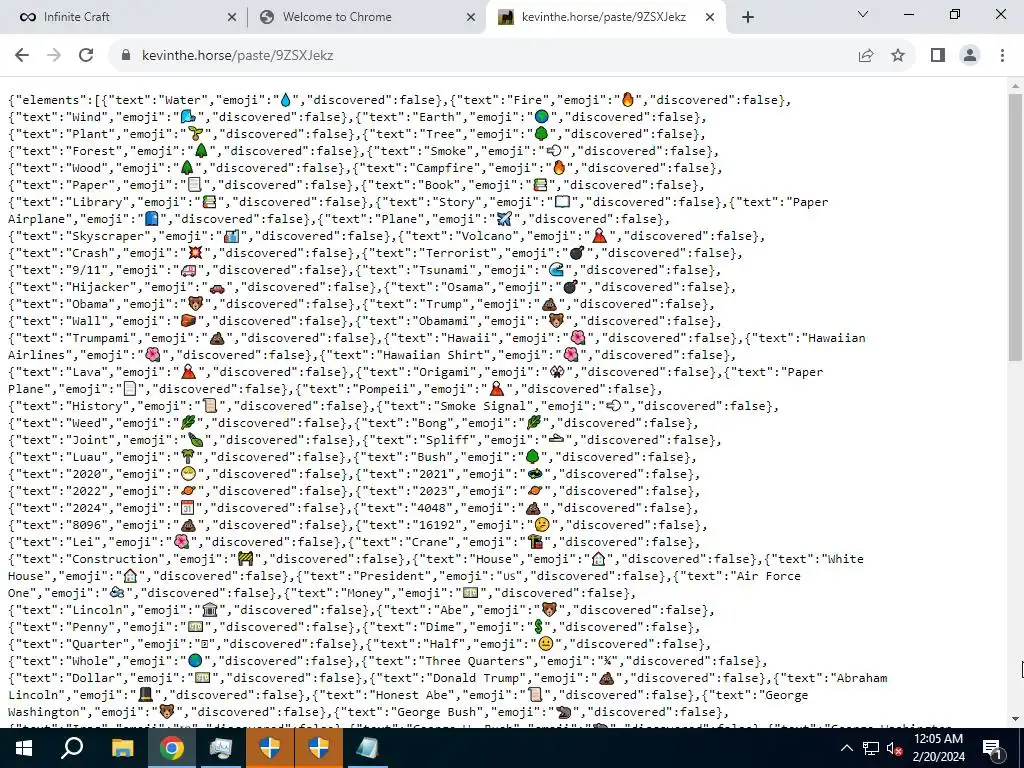Viewport: 1024px width, 768px height.
Task: Click the text "Donald Trump"
Action: tap(474, 677)
